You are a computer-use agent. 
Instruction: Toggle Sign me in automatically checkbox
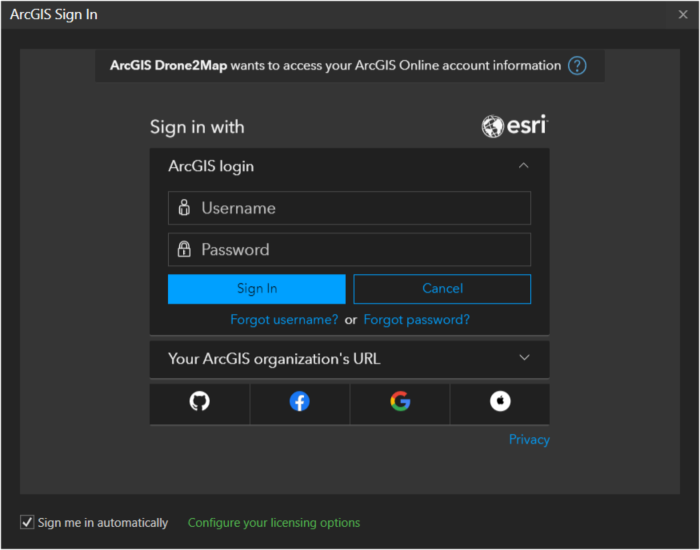pos(27,522)
